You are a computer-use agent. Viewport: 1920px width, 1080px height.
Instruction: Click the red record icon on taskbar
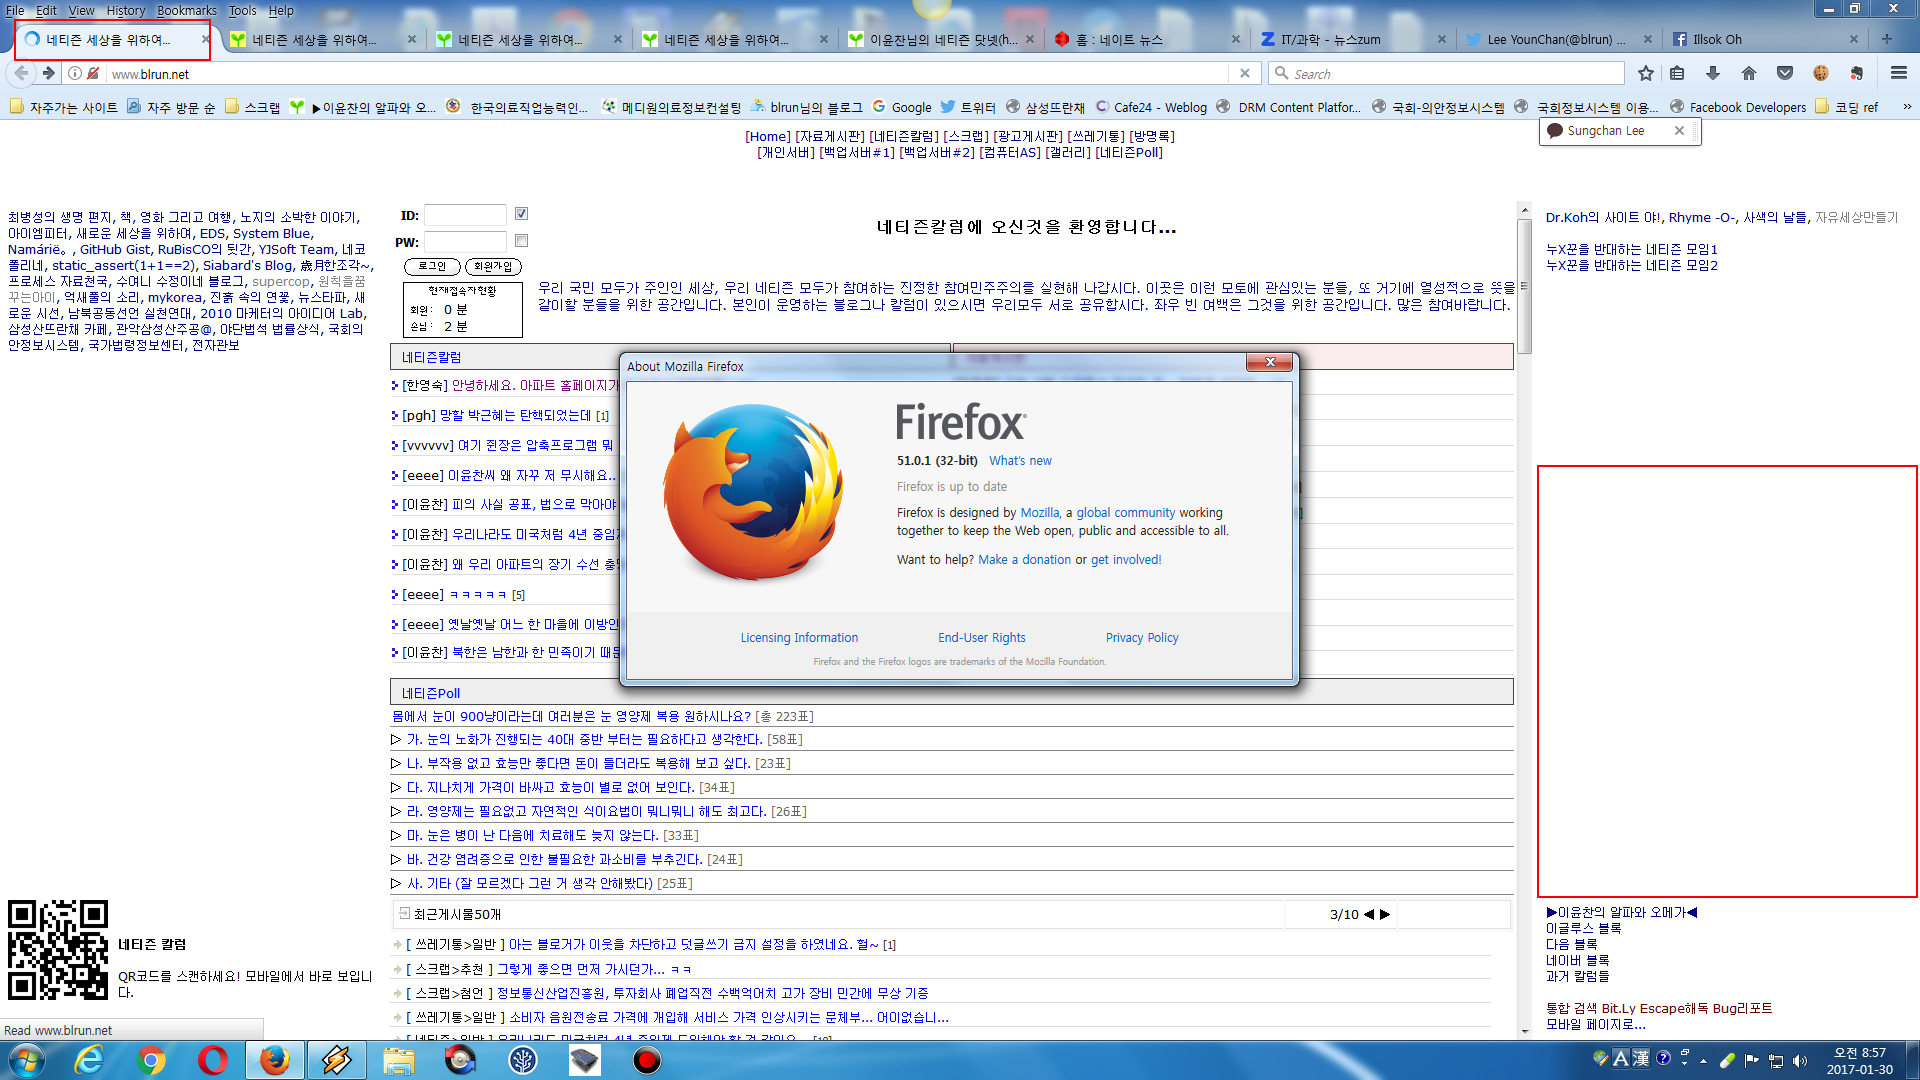(647, 1060)
